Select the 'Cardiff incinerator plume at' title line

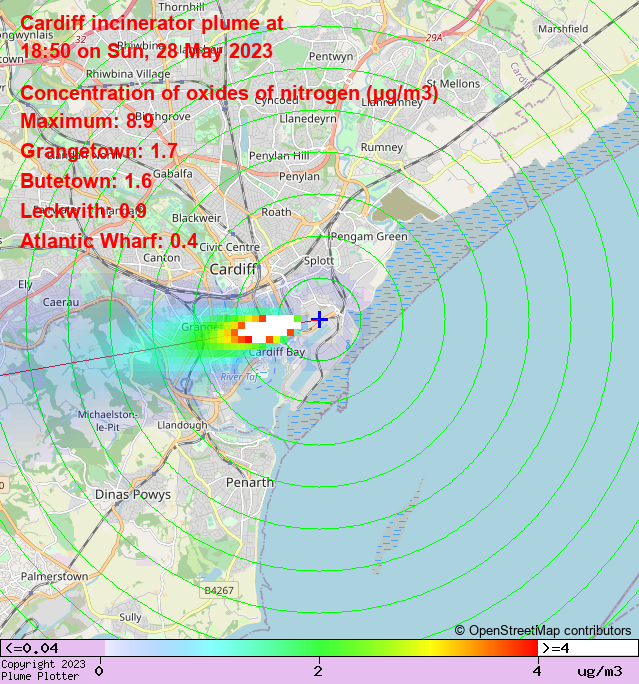pos(152,23)
